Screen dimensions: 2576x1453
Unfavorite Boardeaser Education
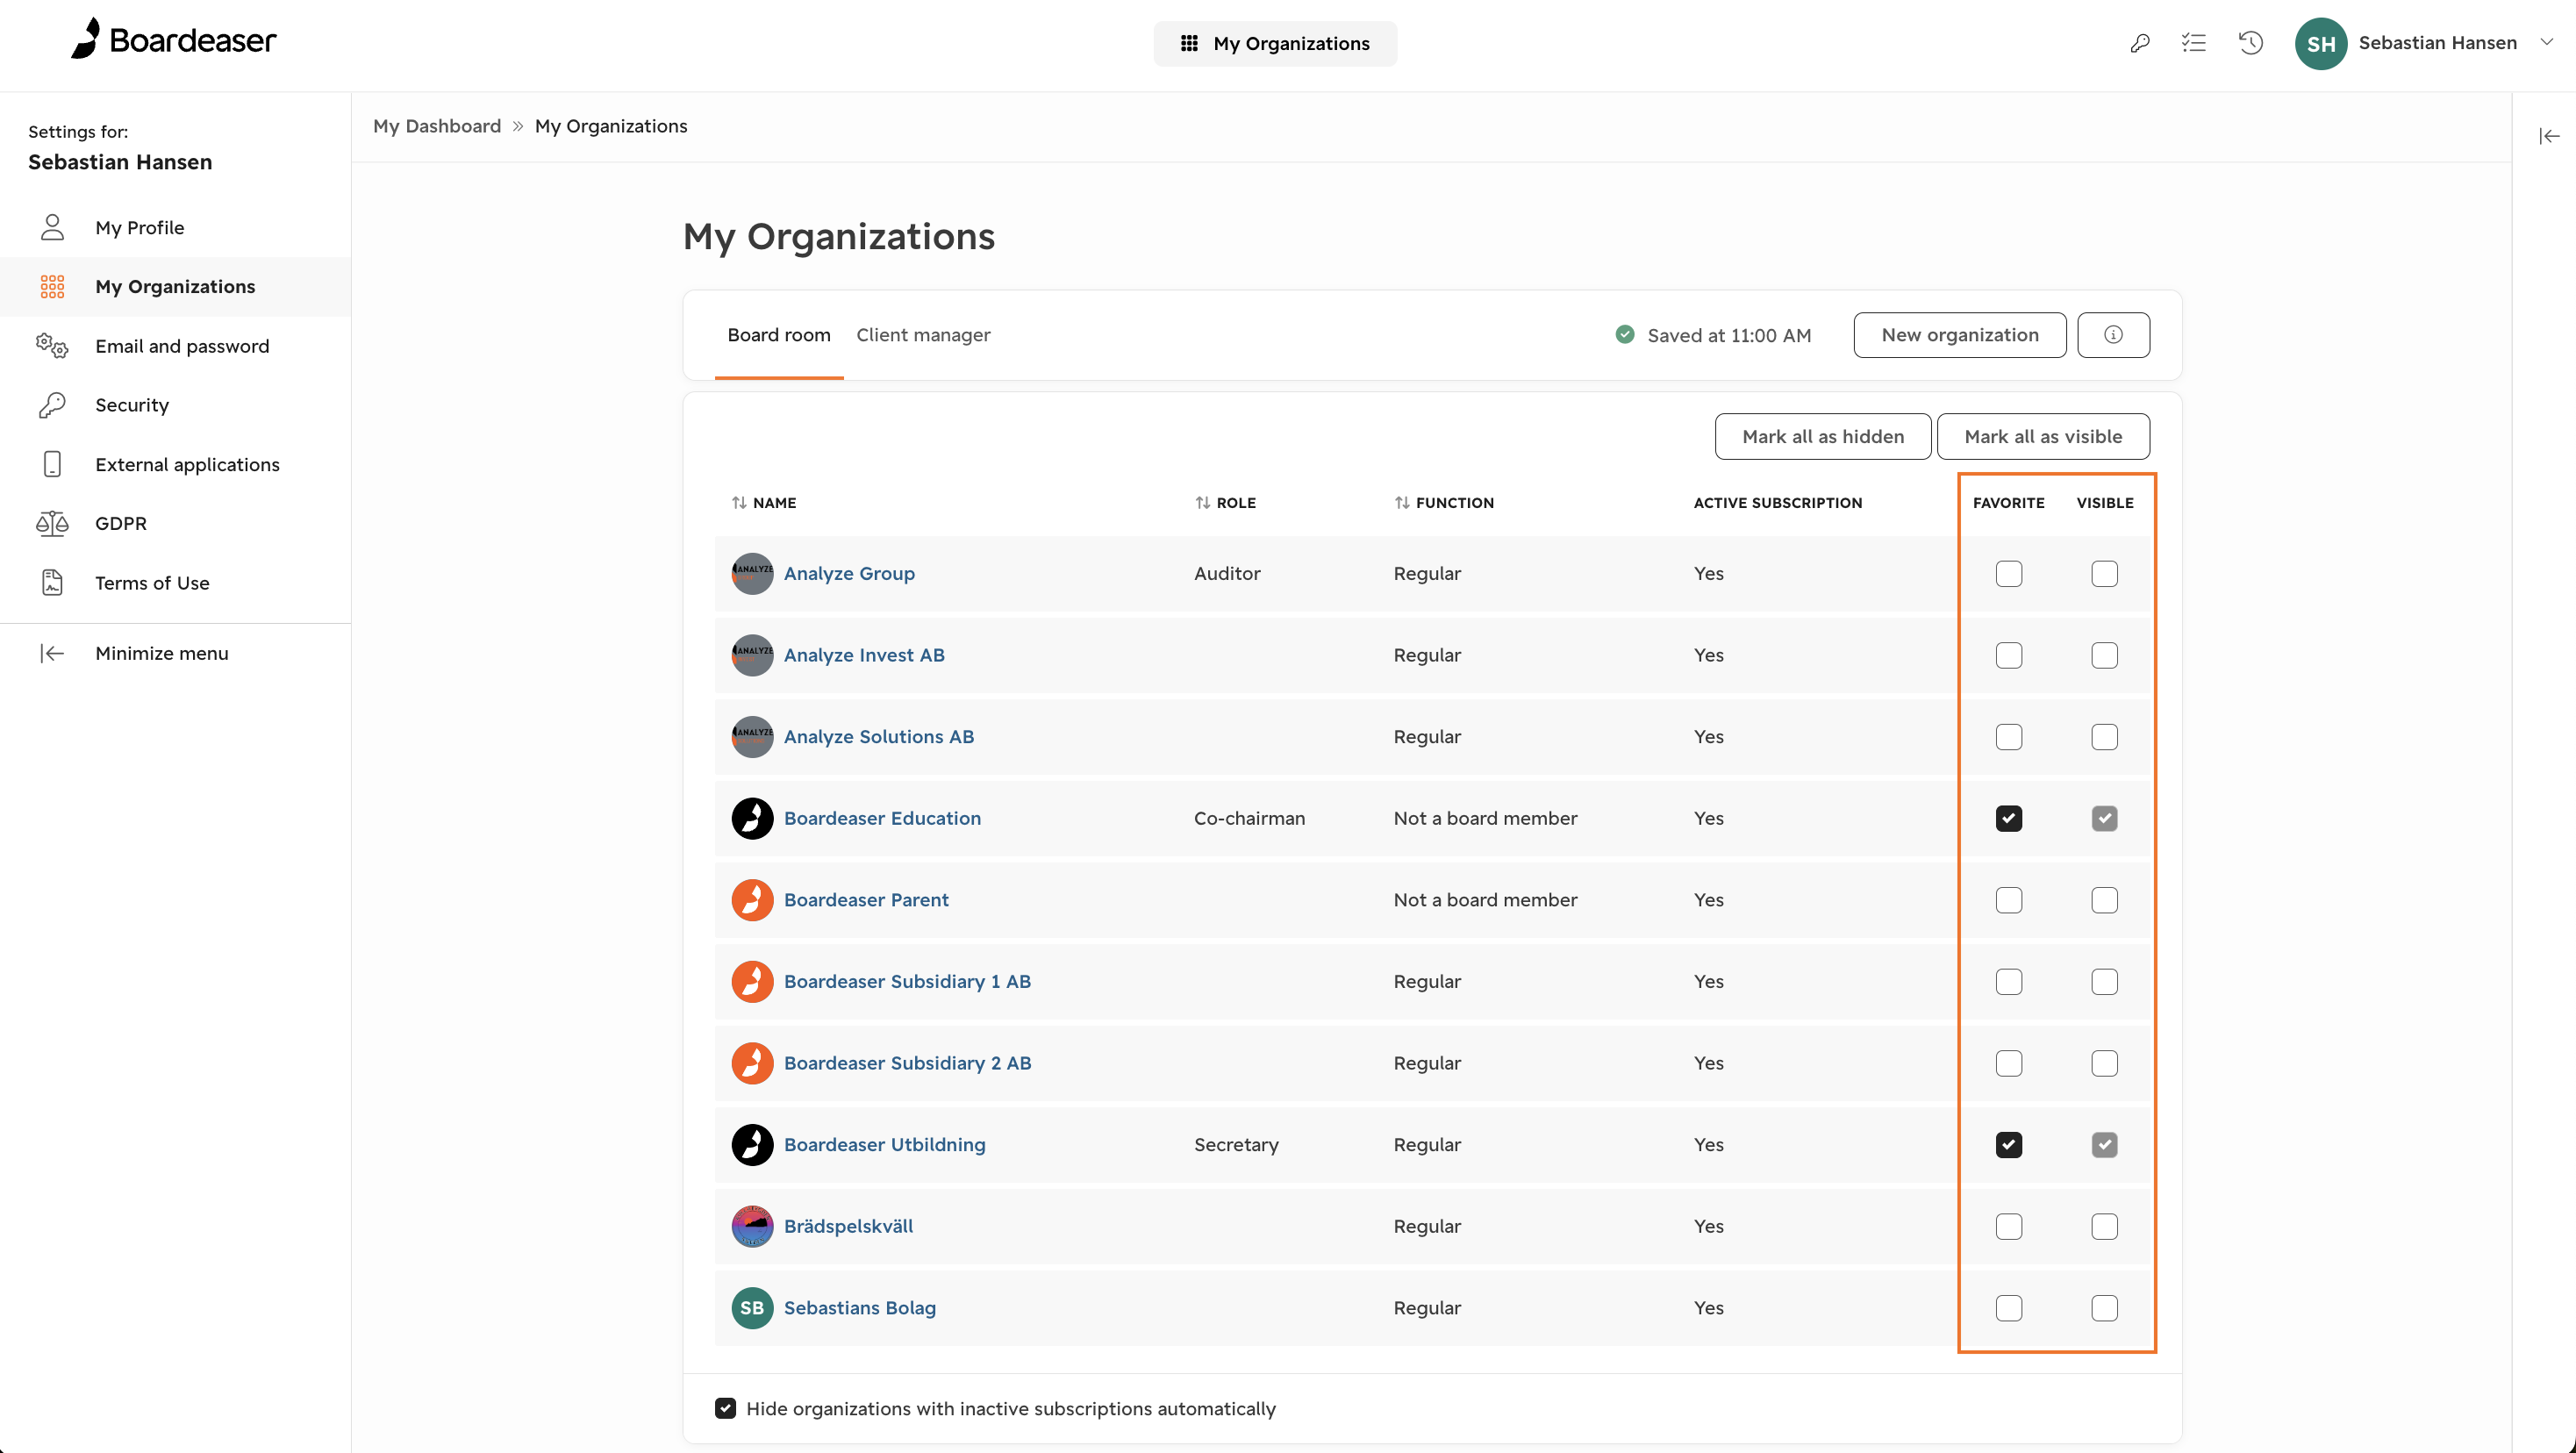pos(2008,818)
